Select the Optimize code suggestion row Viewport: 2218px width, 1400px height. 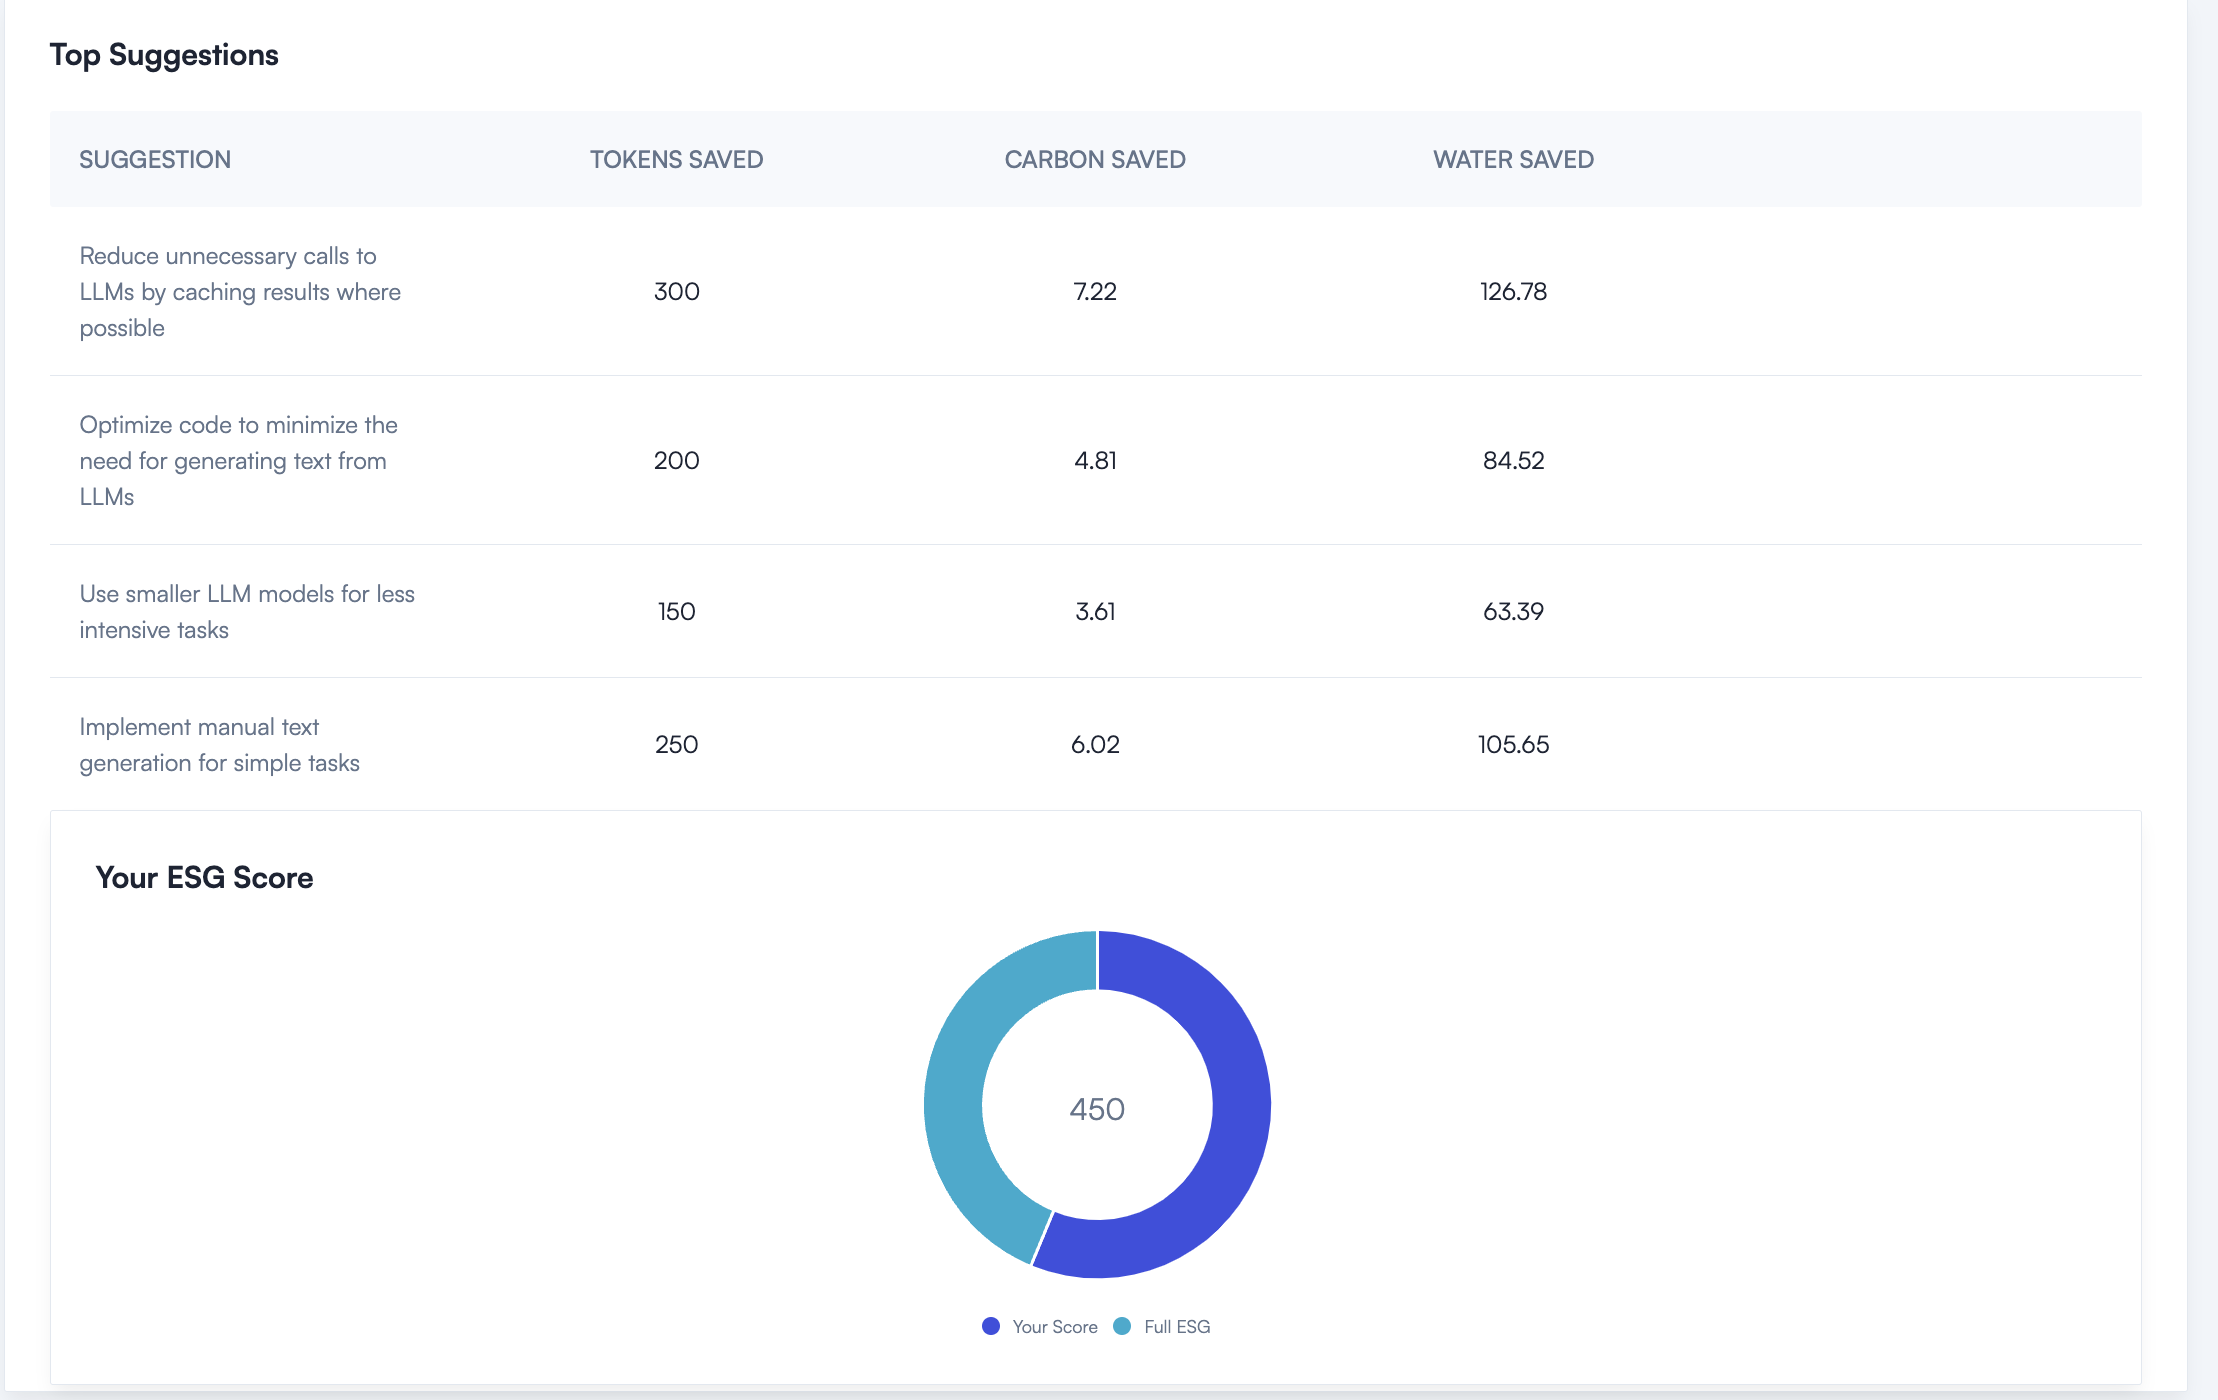pos(238,461)
